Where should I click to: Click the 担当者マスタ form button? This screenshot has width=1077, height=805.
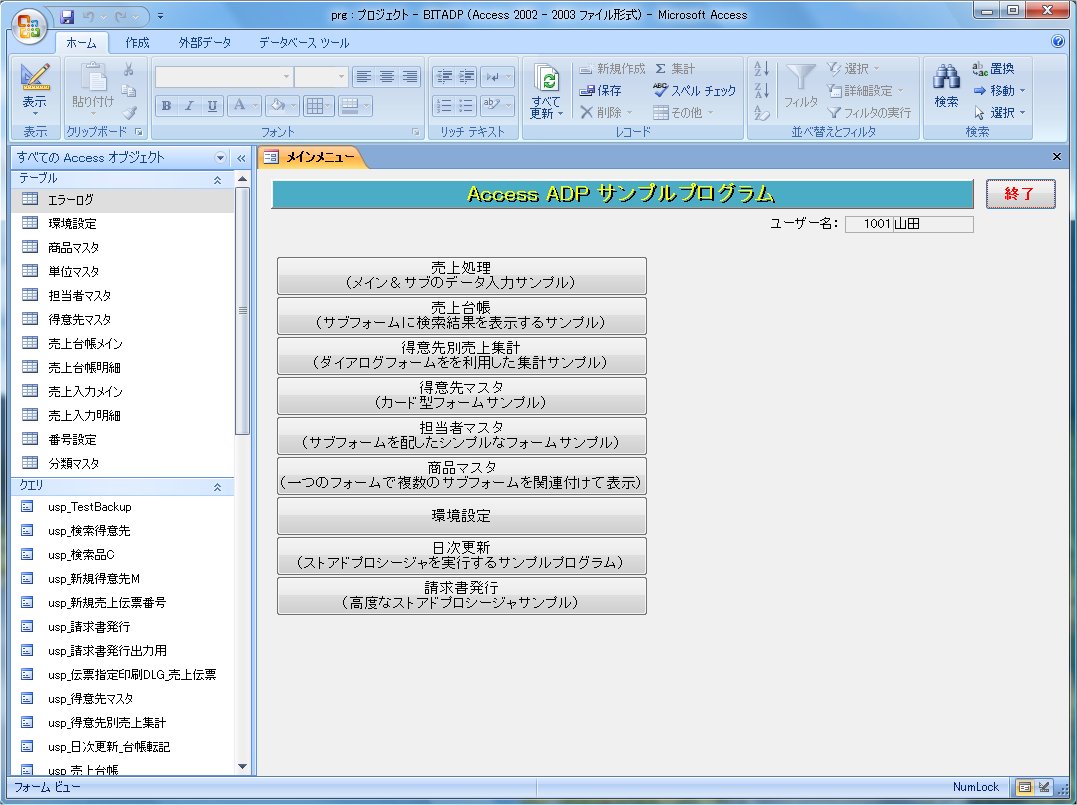coord(462,435)
